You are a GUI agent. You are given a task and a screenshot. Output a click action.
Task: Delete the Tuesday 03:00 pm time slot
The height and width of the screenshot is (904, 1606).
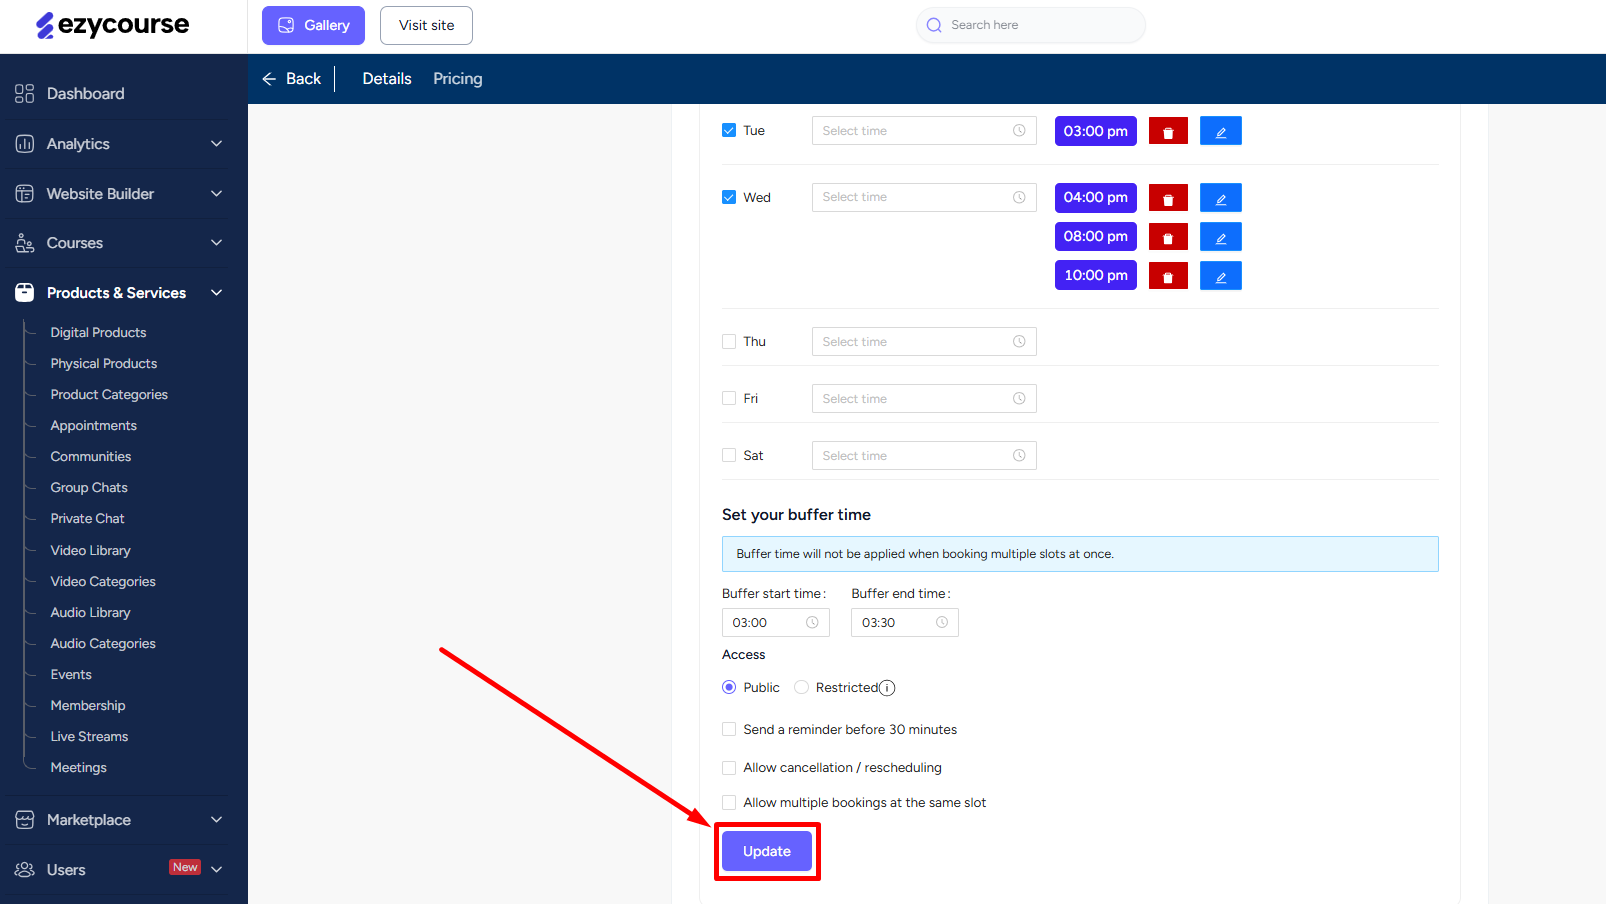click(1167, 131)
